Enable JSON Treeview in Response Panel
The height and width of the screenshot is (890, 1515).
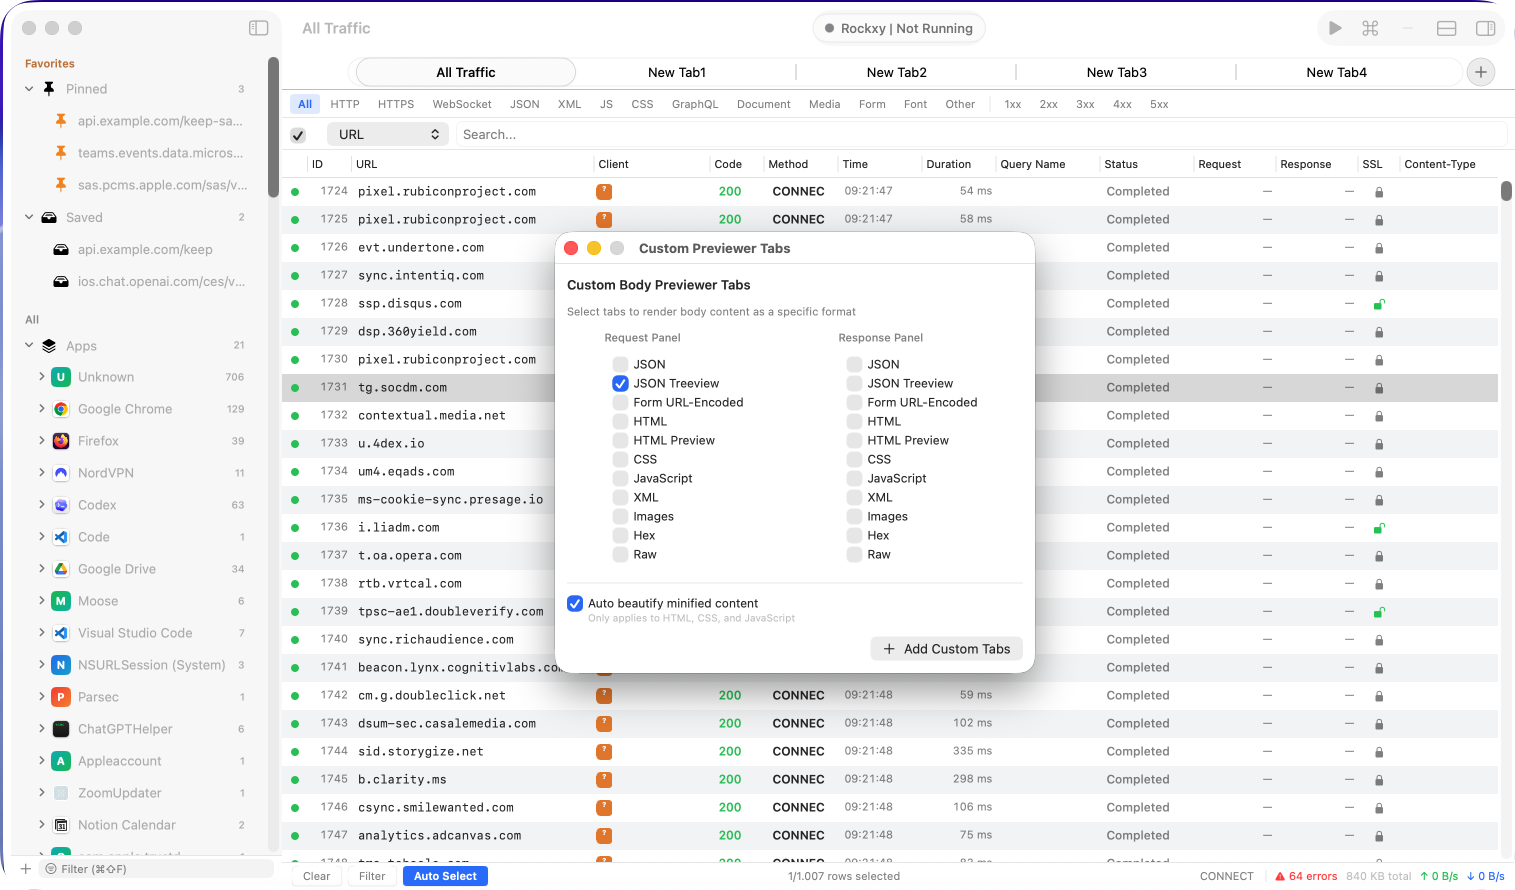click(x=854, y=383)
